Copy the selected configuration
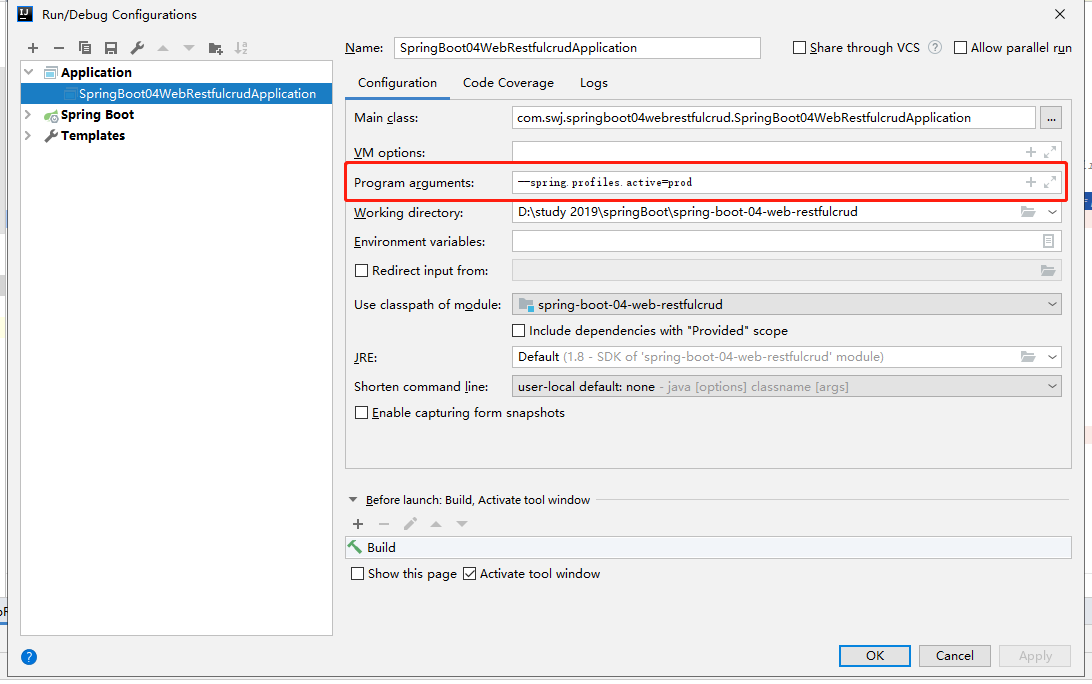Viewport: 1092px width, 684px height. point(85,48)
